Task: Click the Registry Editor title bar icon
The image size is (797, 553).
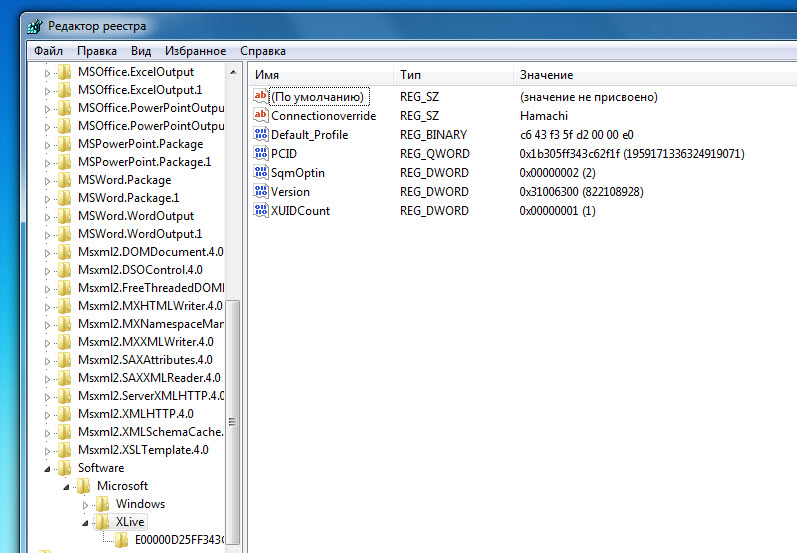Action: [35, 26]
